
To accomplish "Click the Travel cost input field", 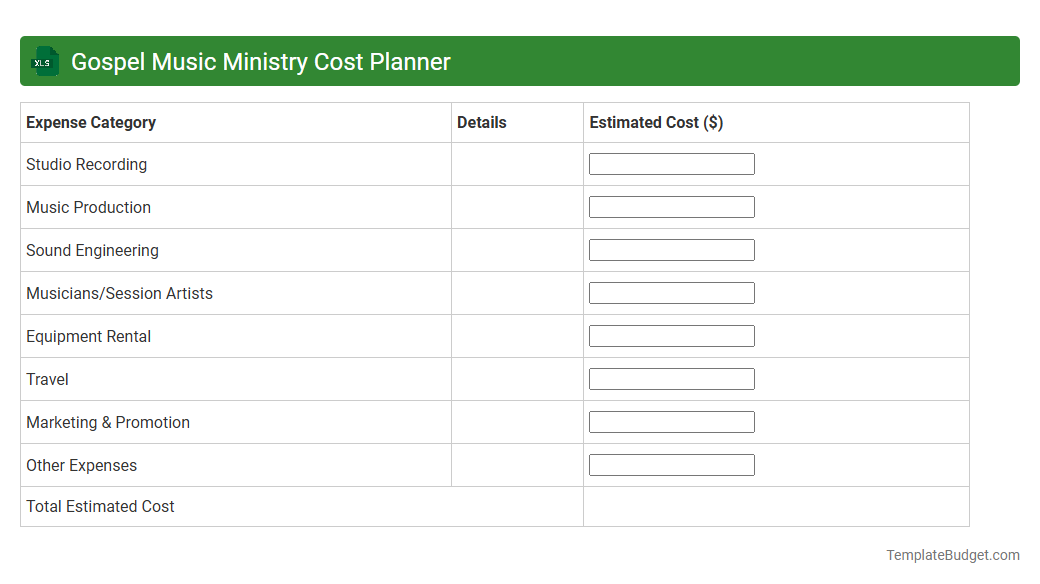I will pyautogui.click(x=672, y=378).
